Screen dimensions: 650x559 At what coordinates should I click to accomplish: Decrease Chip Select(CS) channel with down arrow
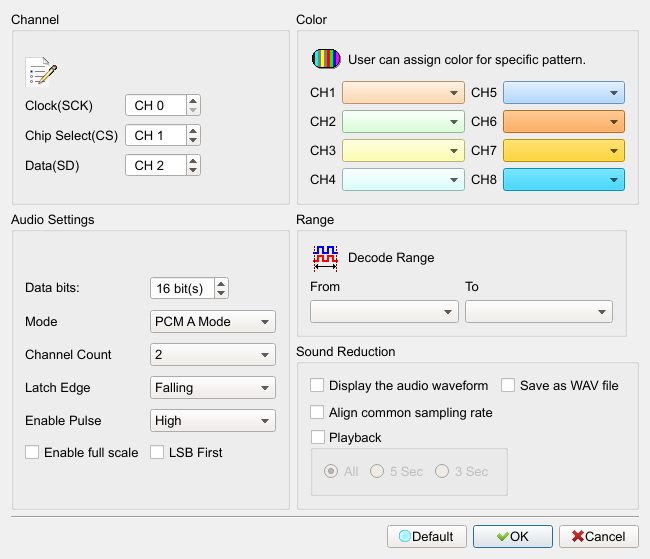(193, 140)
